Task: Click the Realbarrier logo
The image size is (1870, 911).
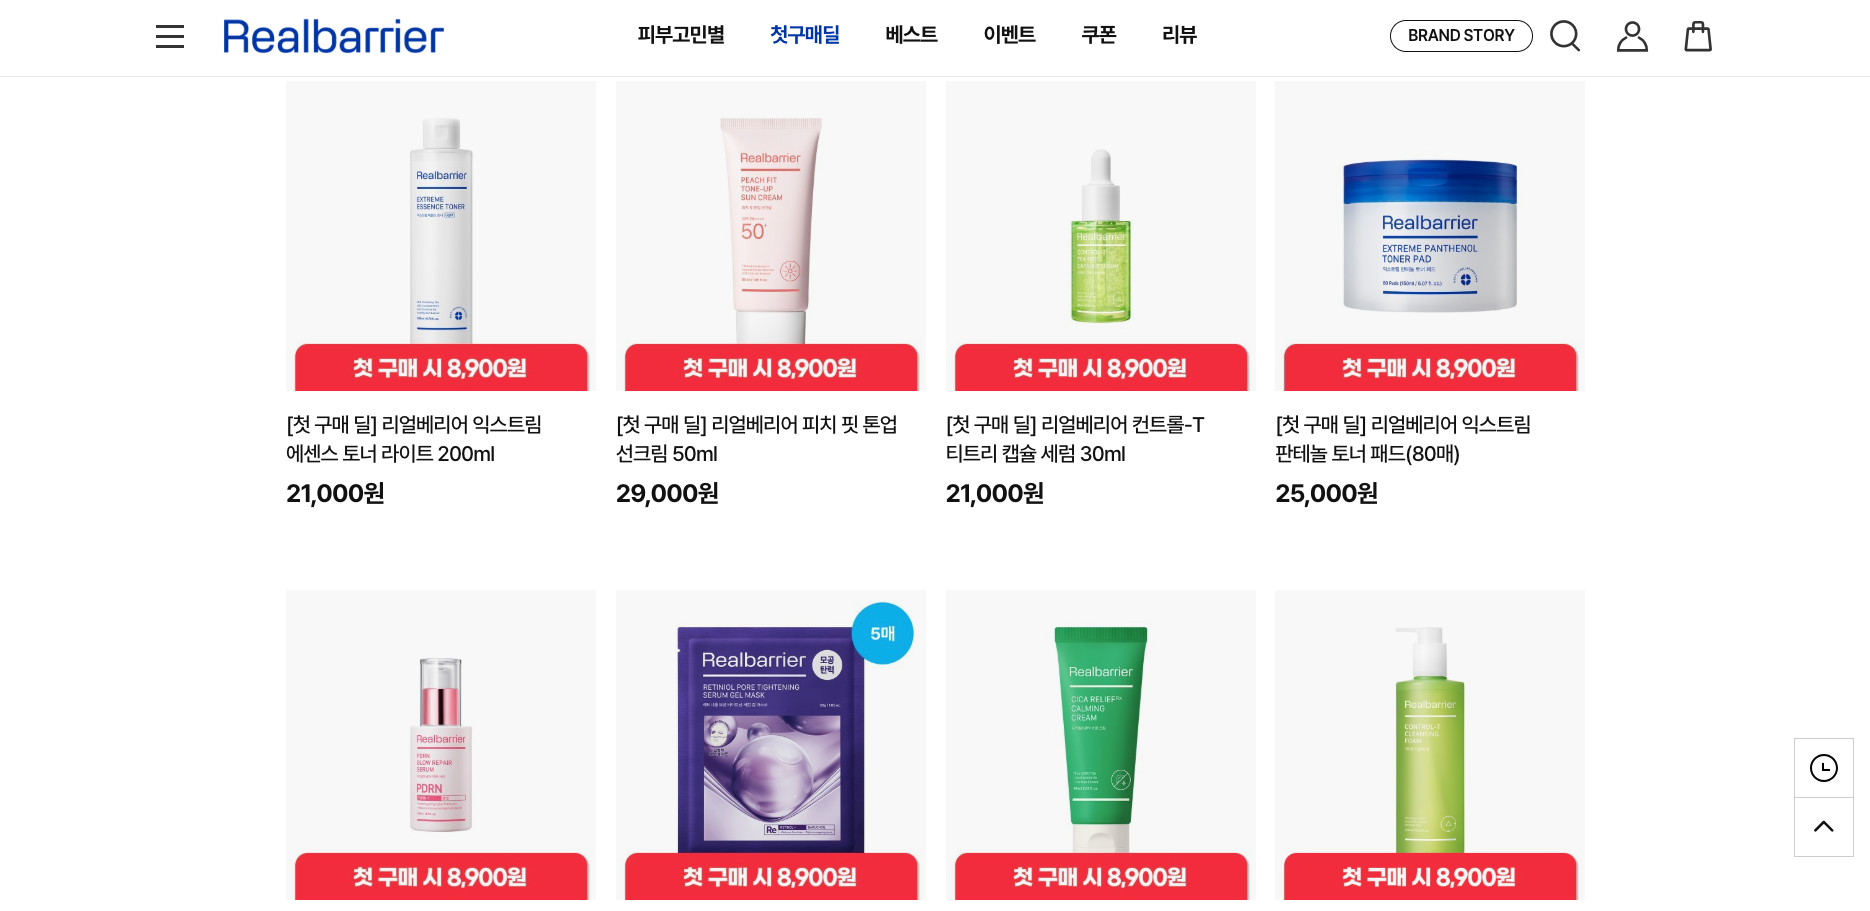Action: pyautogui.click(x=333, y=37)
